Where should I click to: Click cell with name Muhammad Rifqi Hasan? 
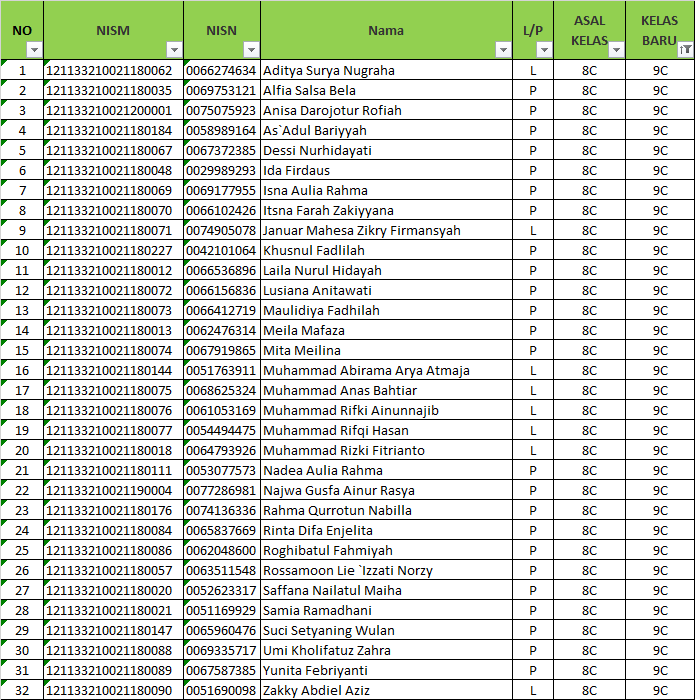coord(386,431)
